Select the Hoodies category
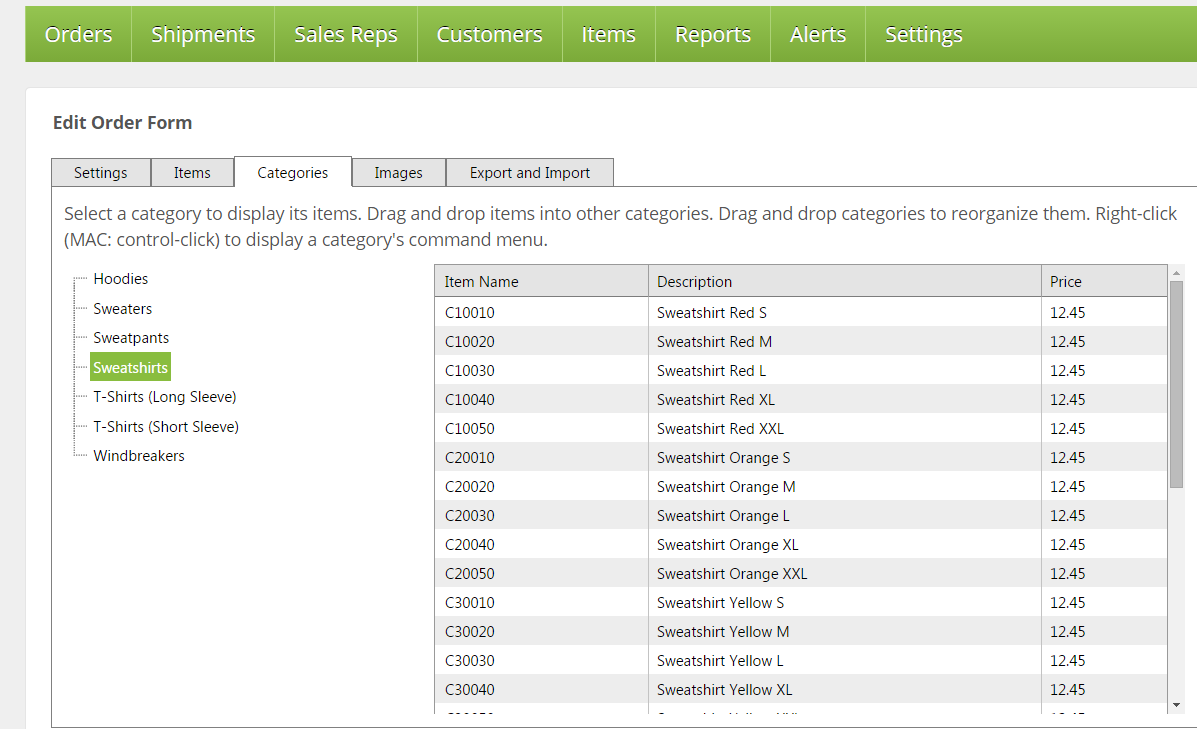Viewport: 1197px width, 729px height. tap(121, 279)
